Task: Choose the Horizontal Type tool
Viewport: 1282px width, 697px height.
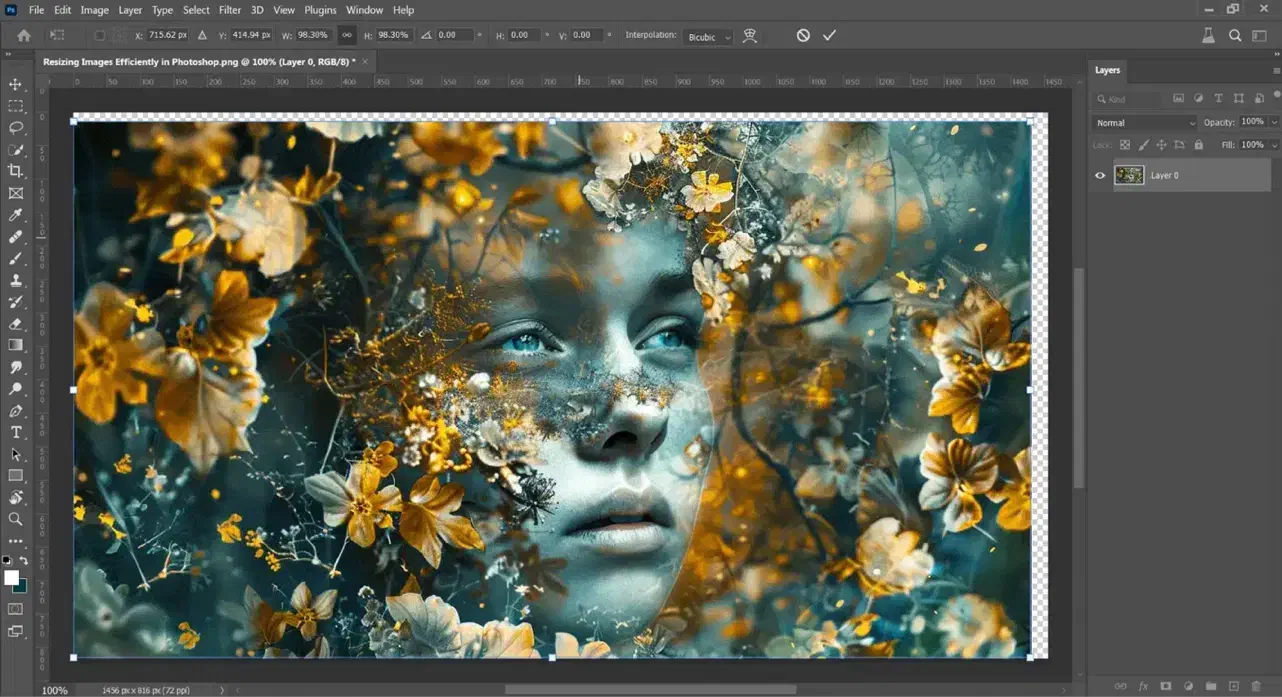Action: pyautogui.click(x=16, y=432)
